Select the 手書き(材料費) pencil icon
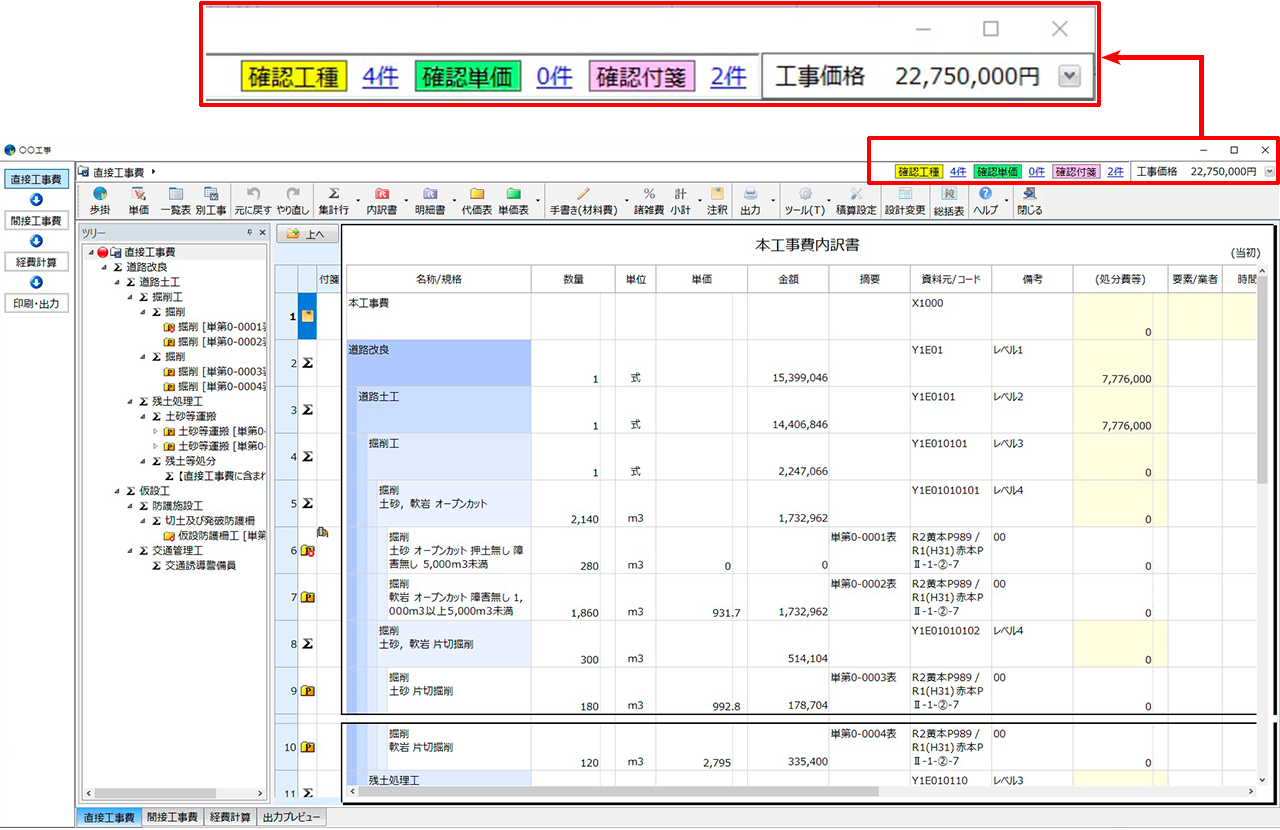1280x830 pixels. click(583, 201)
